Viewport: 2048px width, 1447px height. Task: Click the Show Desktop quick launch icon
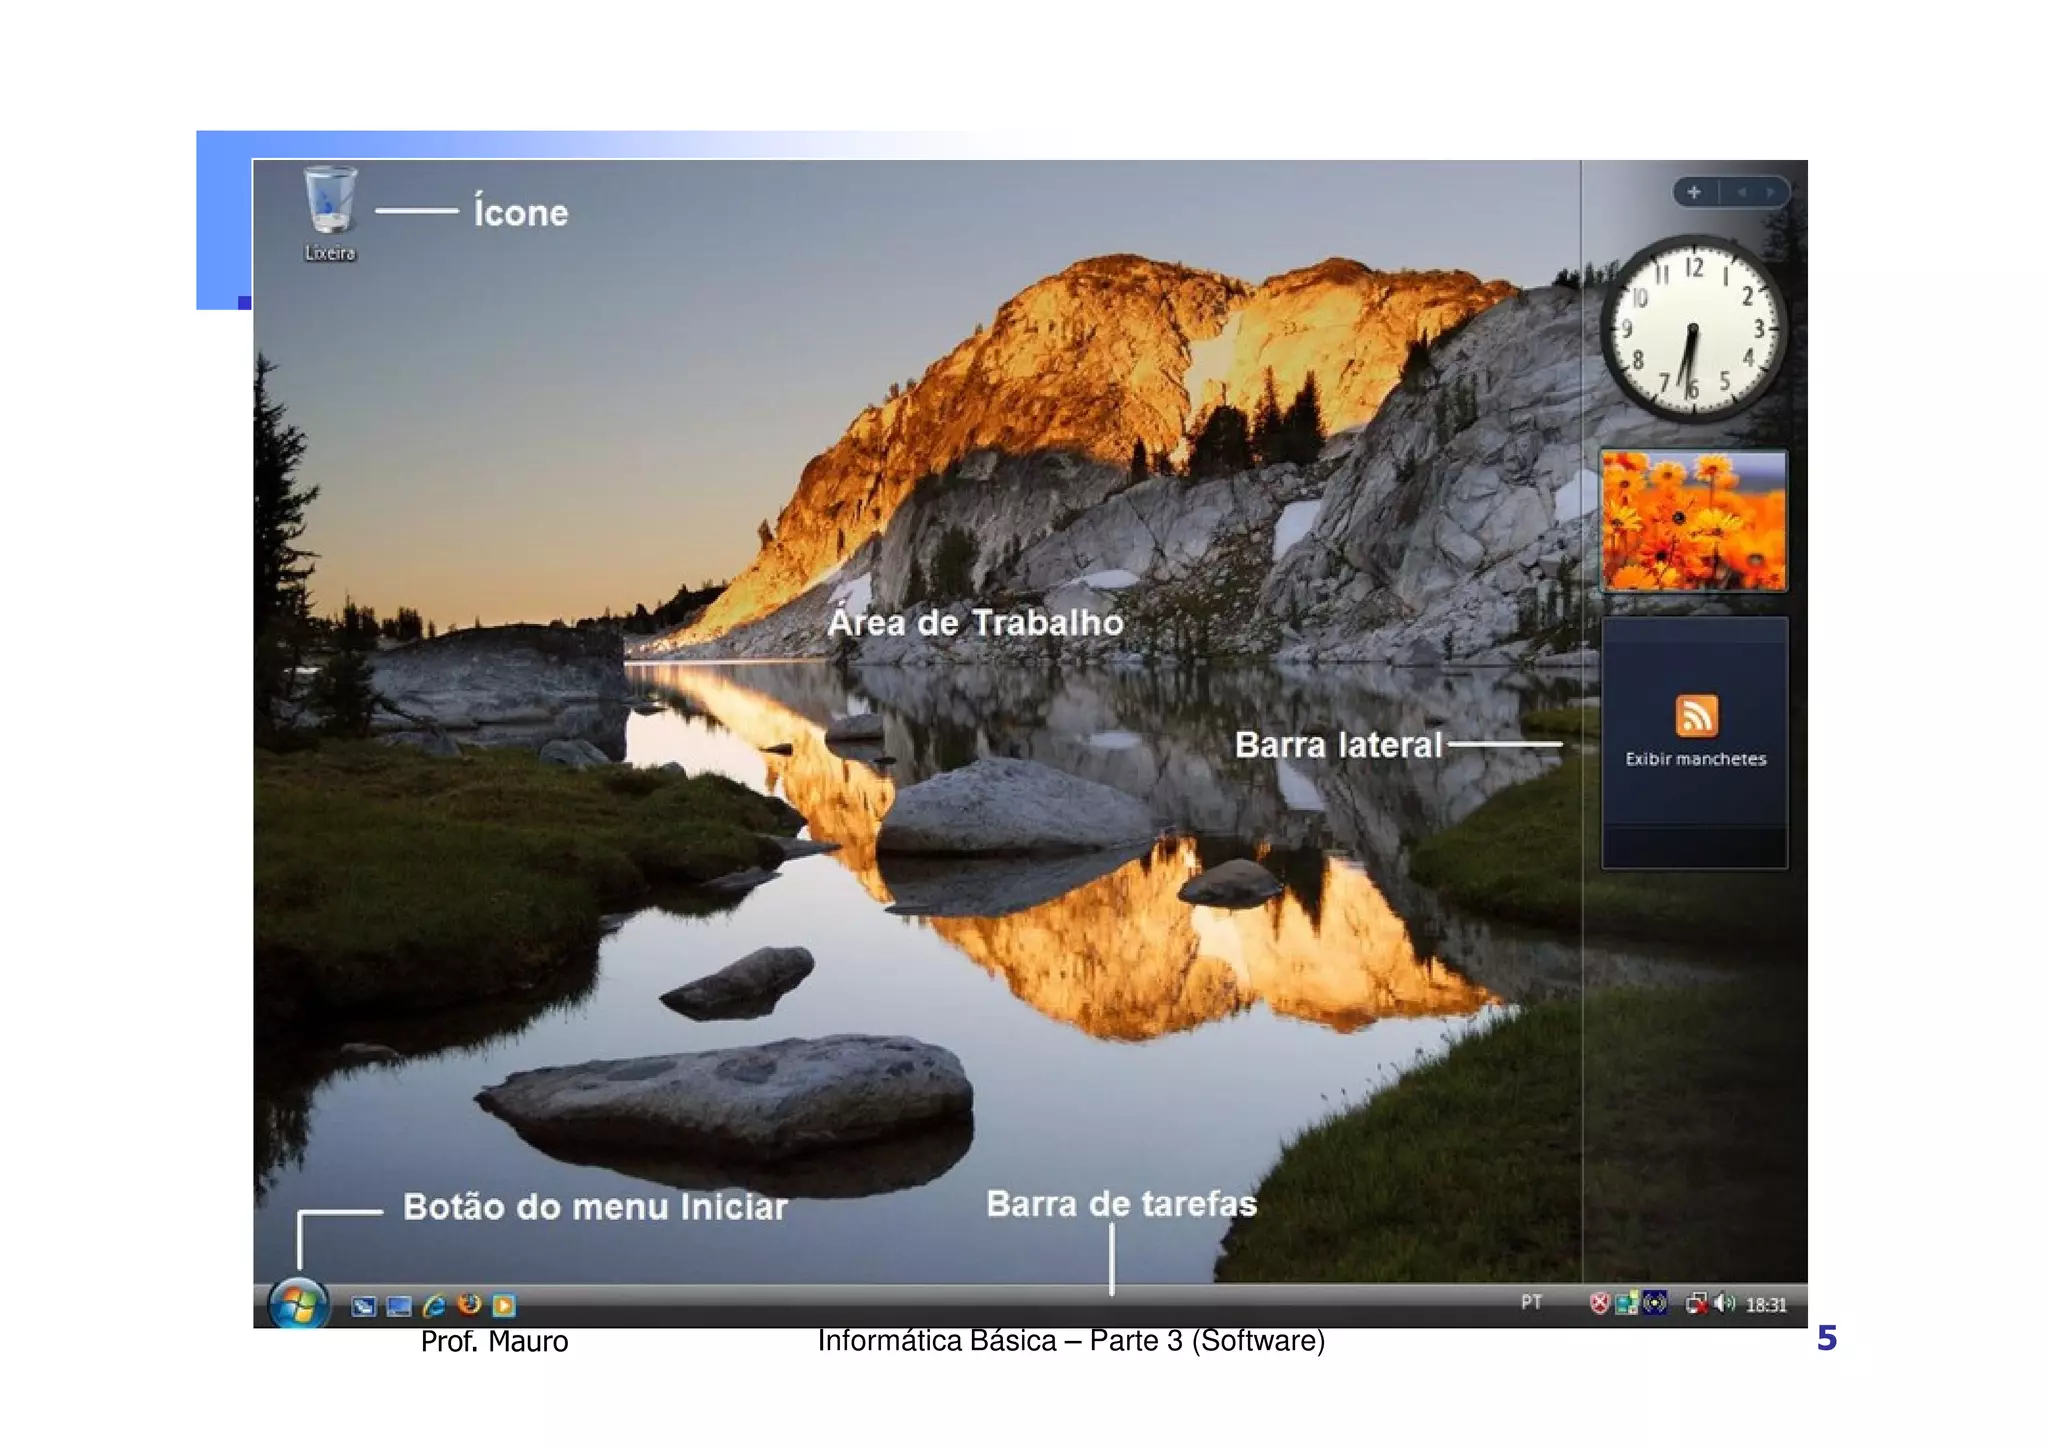pyautogui.click(x=363, y=1306)
